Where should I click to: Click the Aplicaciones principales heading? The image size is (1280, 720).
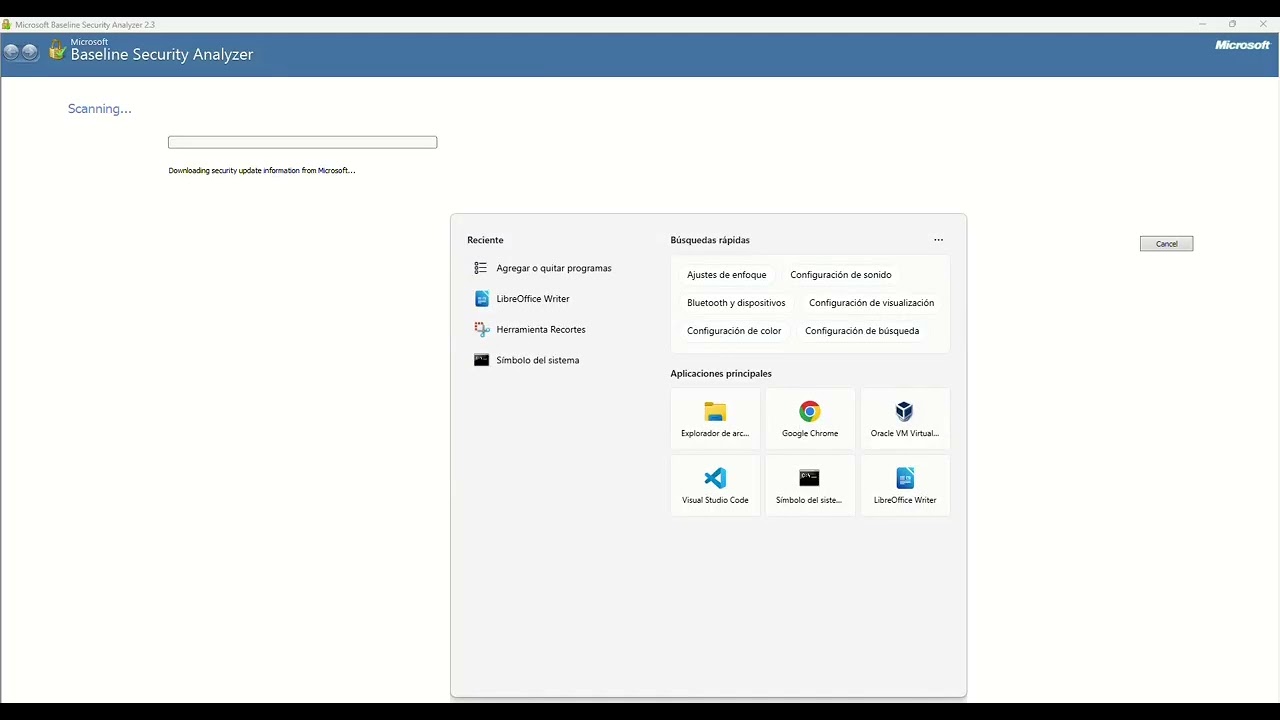721,374
